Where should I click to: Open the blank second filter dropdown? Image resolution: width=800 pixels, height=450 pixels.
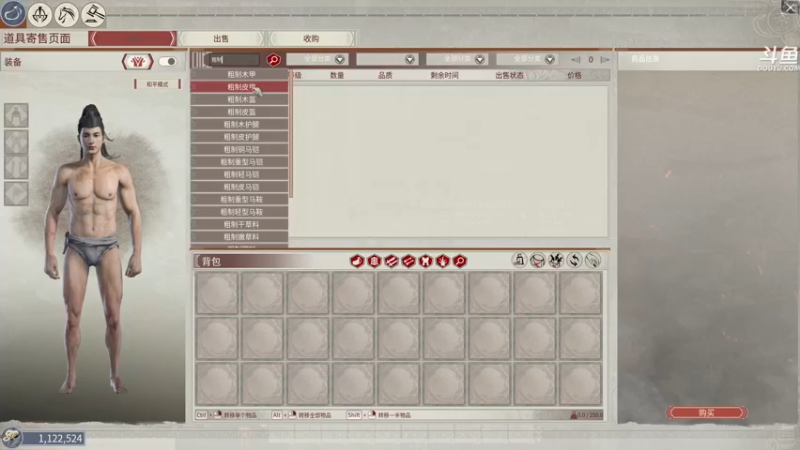click(x=387, y=59)
